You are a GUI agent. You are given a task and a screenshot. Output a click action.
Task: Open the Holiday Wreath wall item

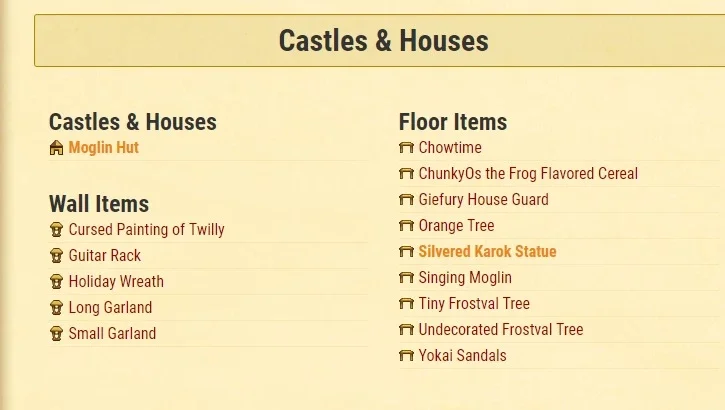(116, 281)
